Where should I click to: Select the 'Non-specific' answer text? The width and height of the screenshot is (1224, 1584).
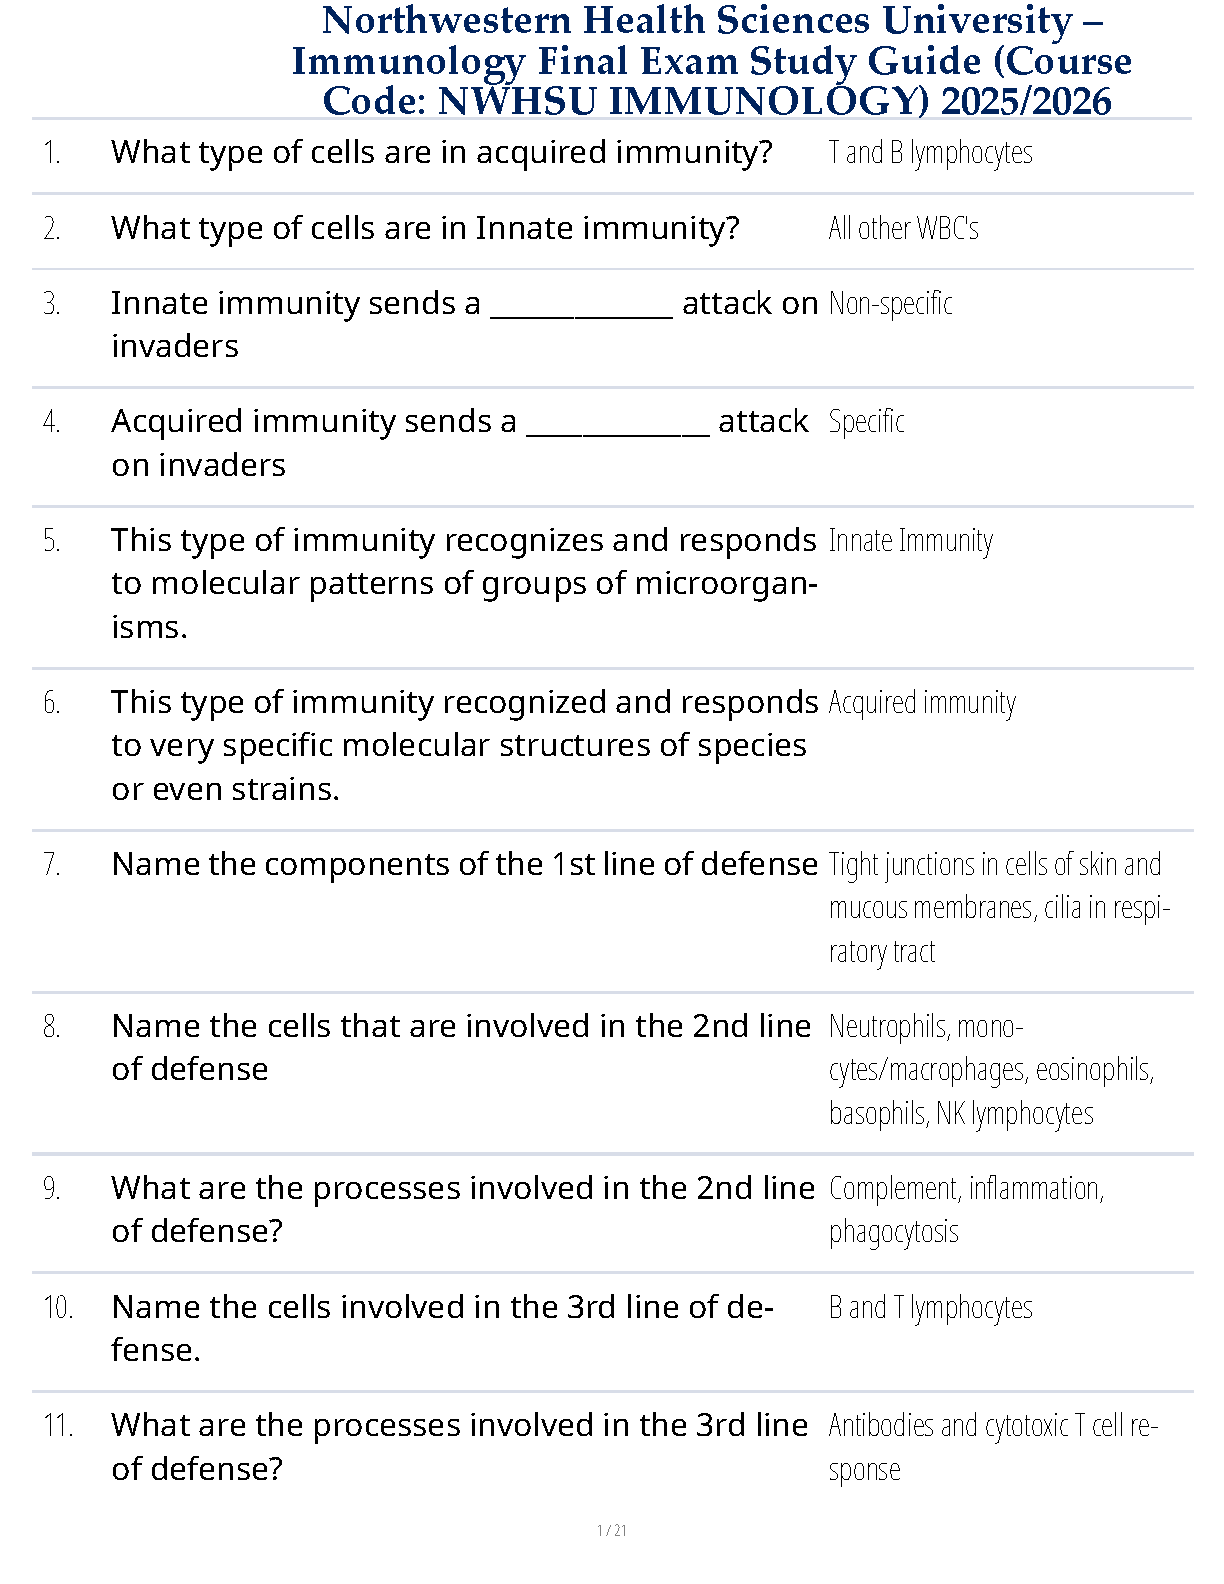pyautogui.click(x=890, y=304)
